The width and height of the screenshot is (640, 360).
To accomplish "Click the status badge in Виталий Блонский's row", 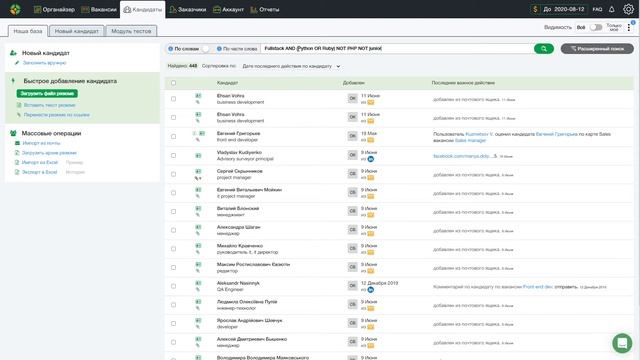I will [x=353, y=211].
